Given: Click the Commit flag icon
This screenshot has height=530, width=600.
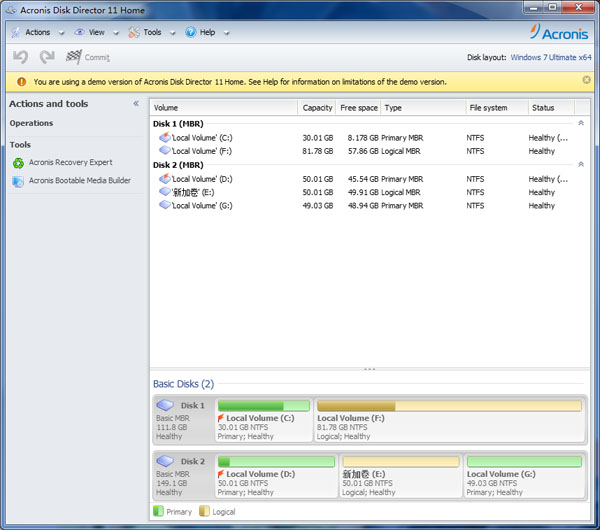Looking at the screenshot, I should pos(74,58).
